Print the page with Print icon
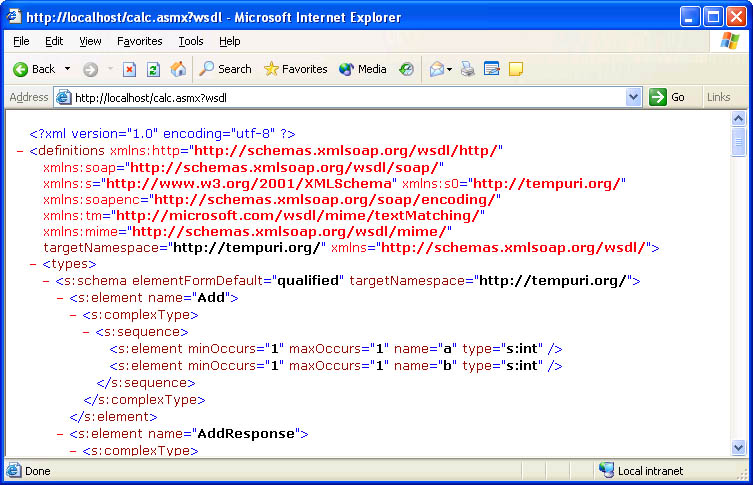Image resolution: width=753 pixels, height=485 pixels. (468, 70)
